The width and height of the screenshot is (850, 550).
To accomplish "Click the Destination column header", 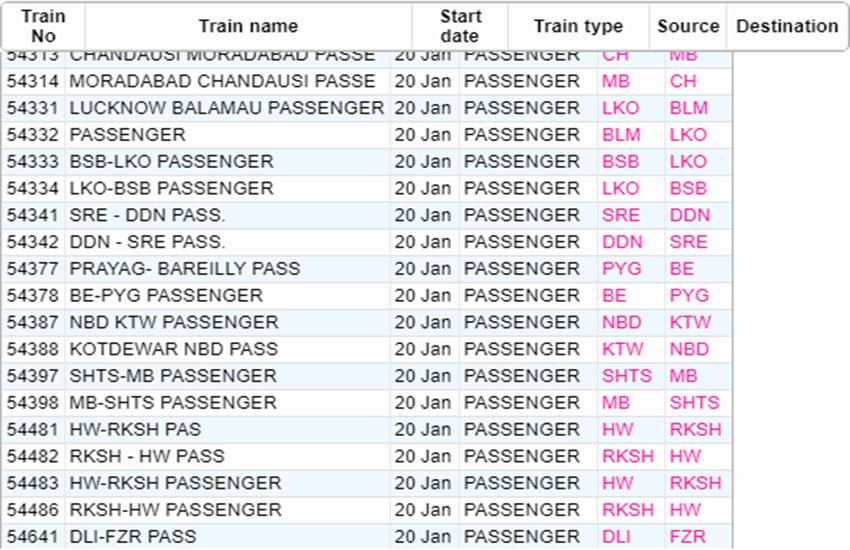I will [787, 27].
